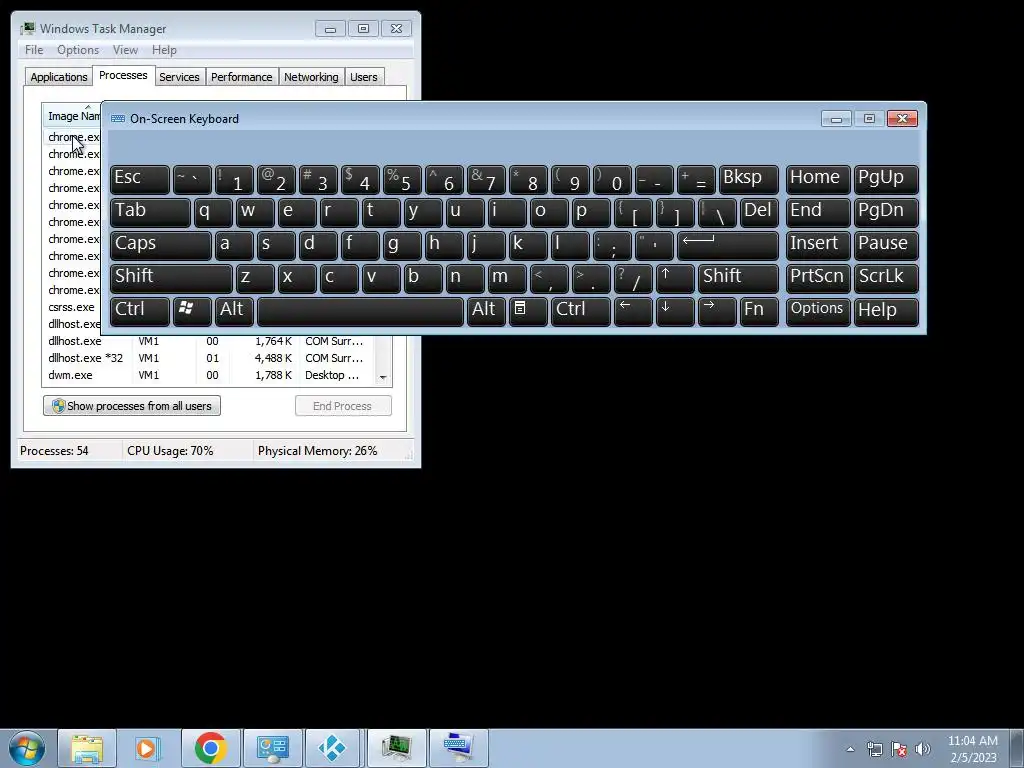This screenshot has width=1024, height=768.
Task: Toggle the left Alt key
Action: pos(234,311)
